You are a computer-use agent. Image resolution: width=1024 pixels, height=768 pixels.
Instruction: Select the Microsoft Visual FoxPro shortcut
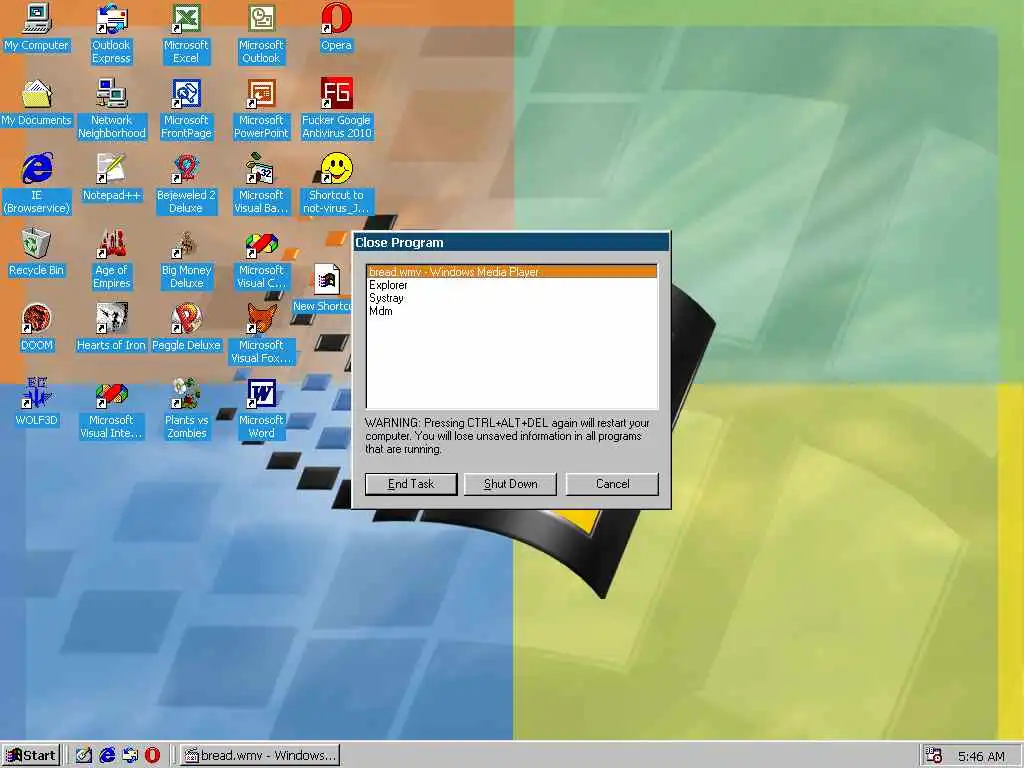pos(261,334)
